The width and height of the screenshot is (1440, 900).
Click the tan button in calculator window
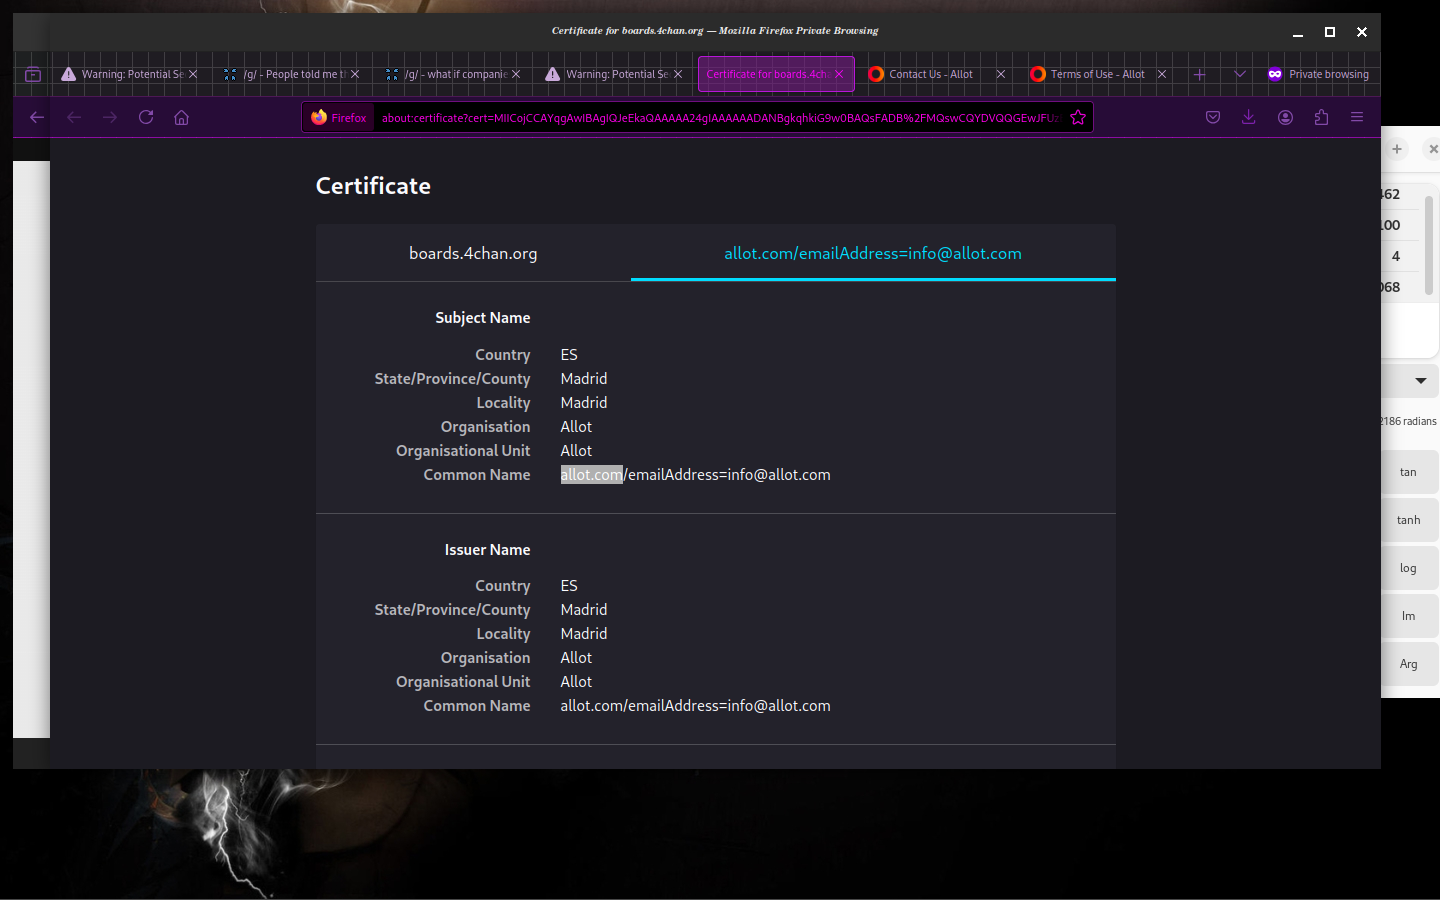pyautogui.click(x=1410, y=472)
